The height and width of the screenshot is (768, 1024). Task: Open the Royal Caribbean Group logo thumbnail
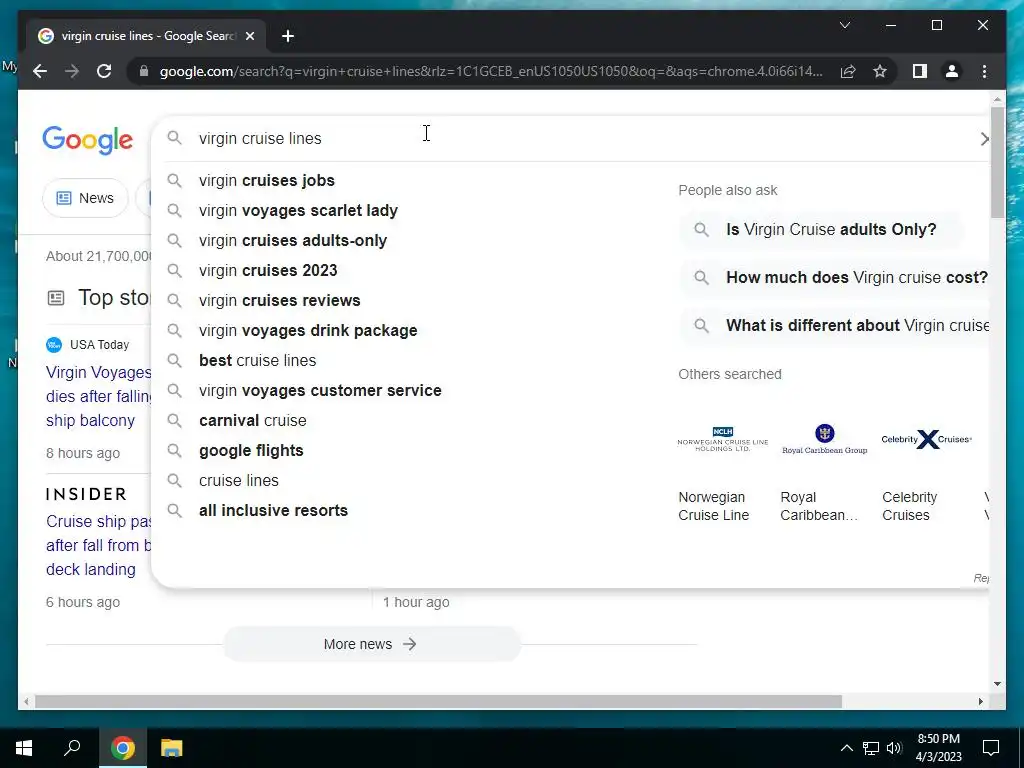tap(825, 440)
